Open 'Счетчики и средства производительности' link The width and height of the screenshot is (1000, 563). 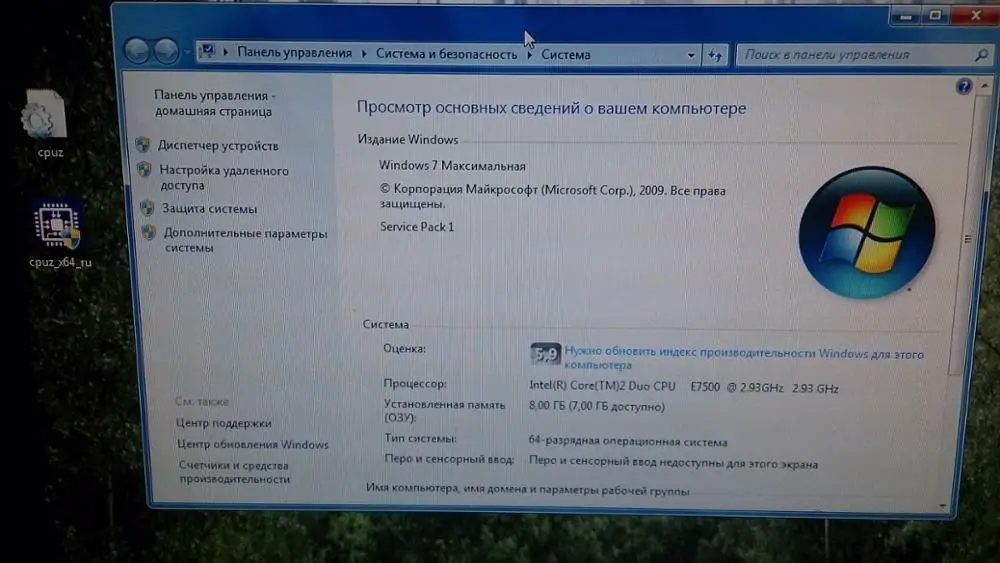[234, 472]
